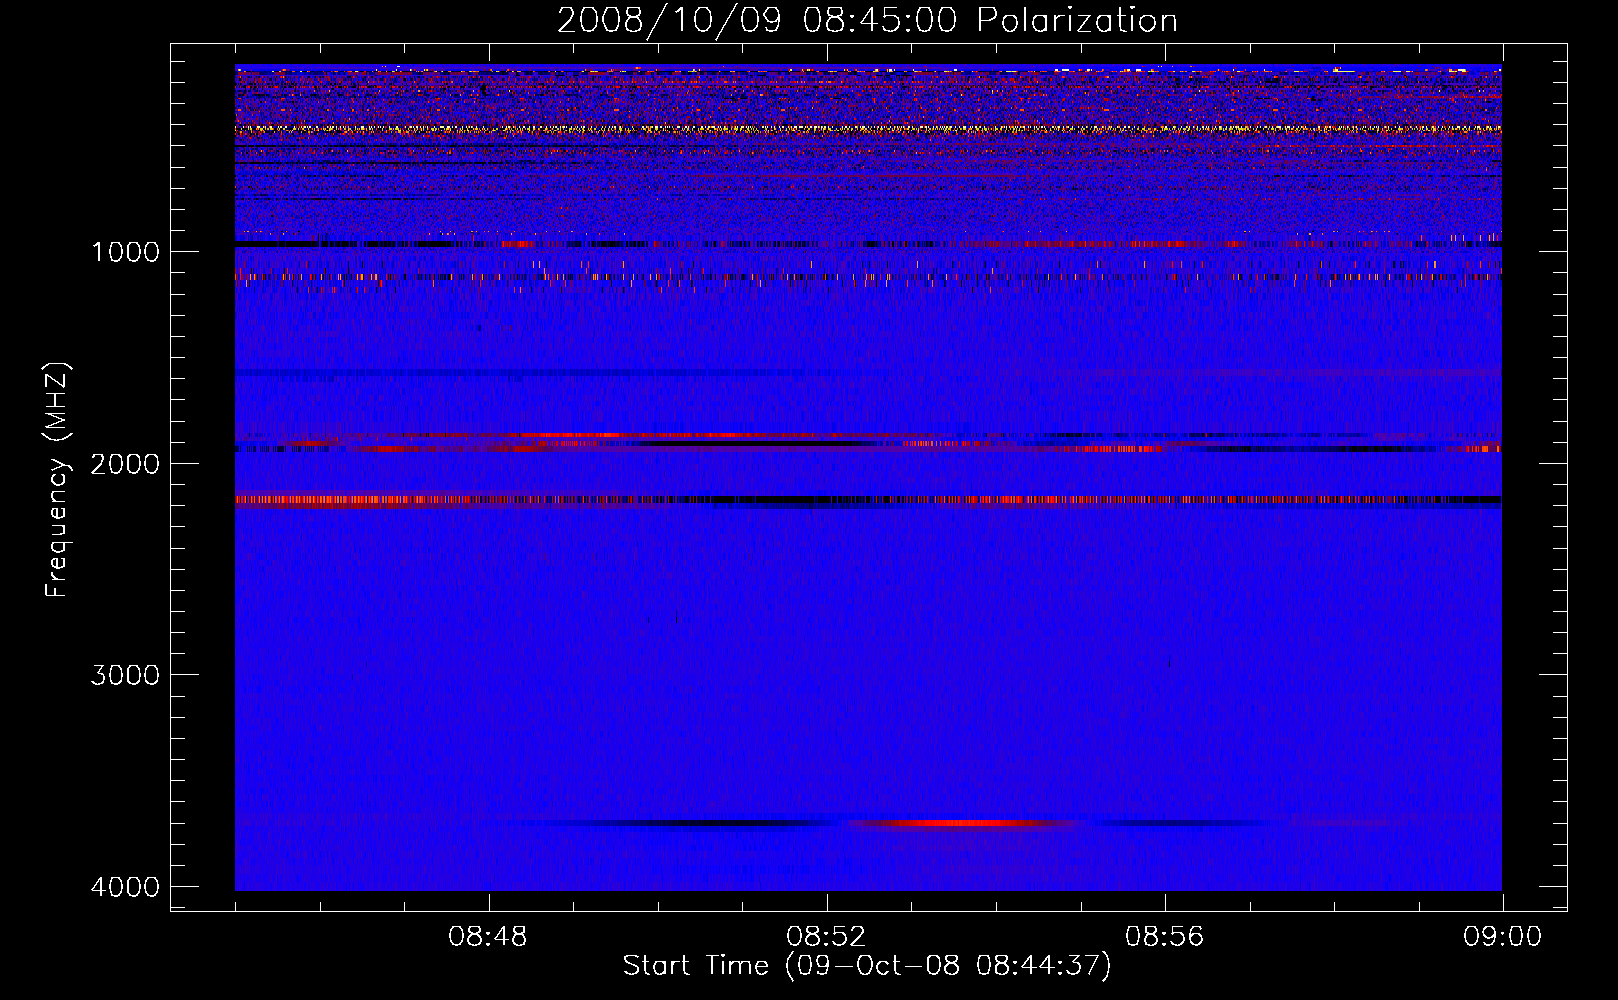This screenshot has height=1000, width=1618.
Task: Click the 'Start Time (09-Oct-08 08:44:37)' label
Action: point(867,966)
